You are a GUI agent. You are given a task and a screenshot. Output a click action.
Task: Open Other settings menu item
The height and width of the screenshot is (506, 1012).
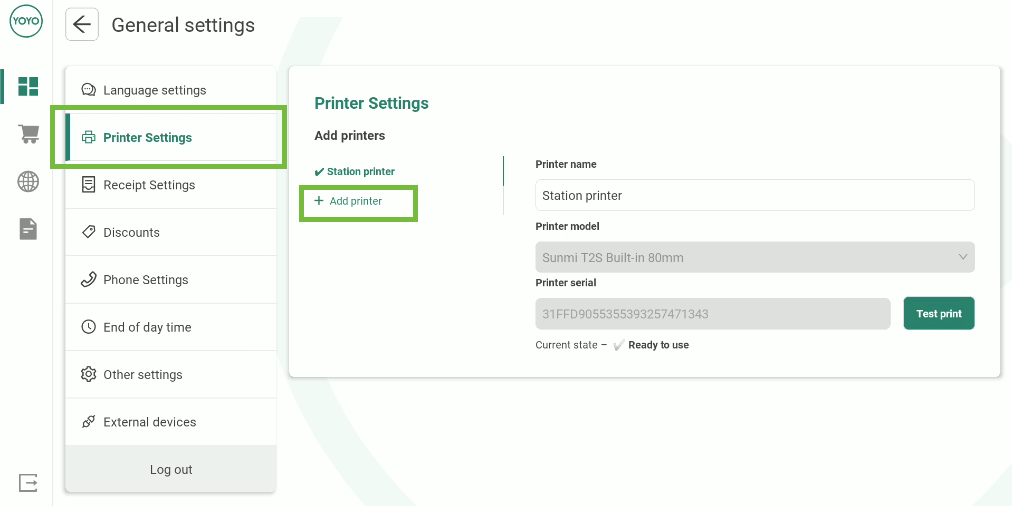point(171,374)
